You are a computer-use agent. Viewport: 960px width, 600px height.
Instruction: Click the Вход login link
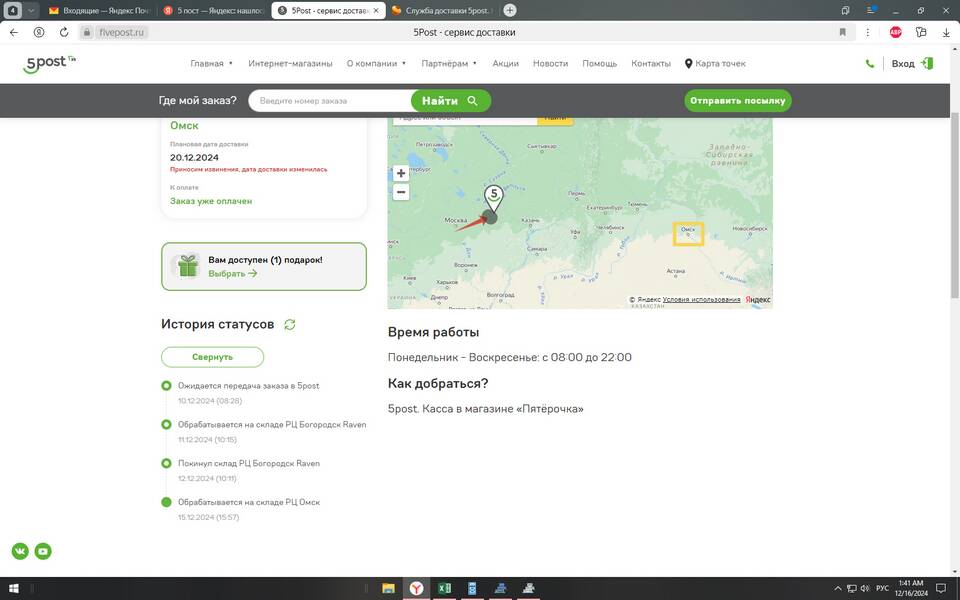(903, 64)
